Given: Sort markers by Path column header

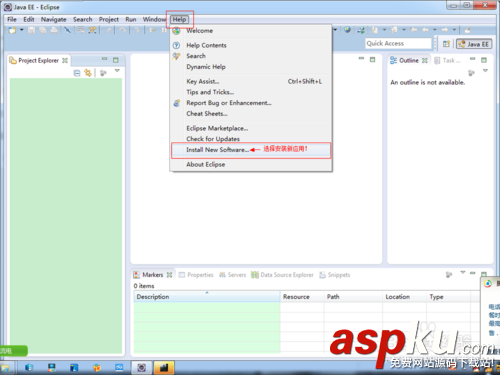Looking at the screenshot, I should pos(353,297).
